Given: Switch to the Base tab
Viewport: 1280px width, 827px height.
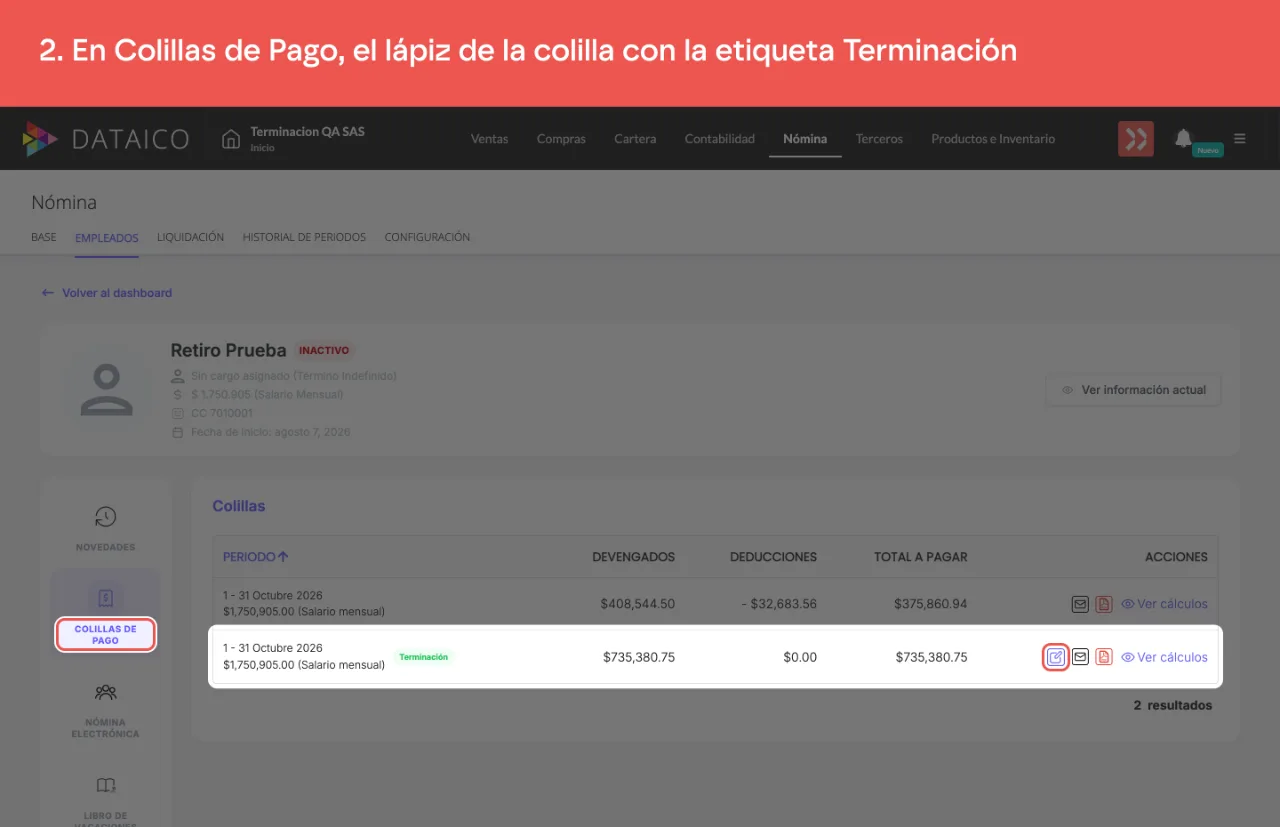Looking at the screenshot, I should point(44,237).
